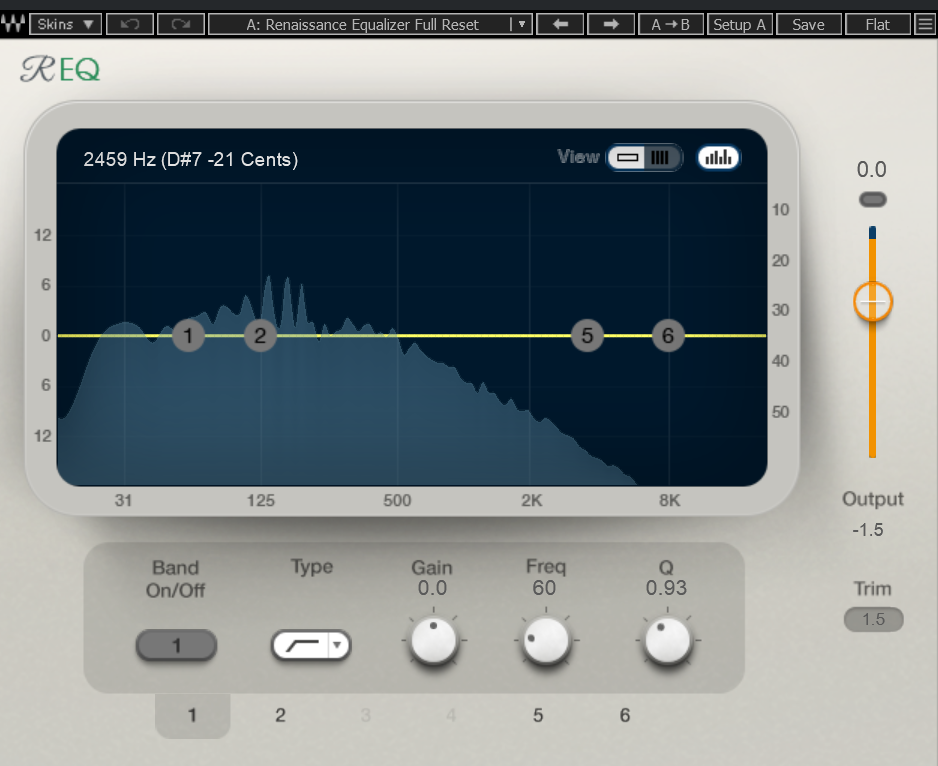Select band 5 marker on graph

[x=587, y=336]
